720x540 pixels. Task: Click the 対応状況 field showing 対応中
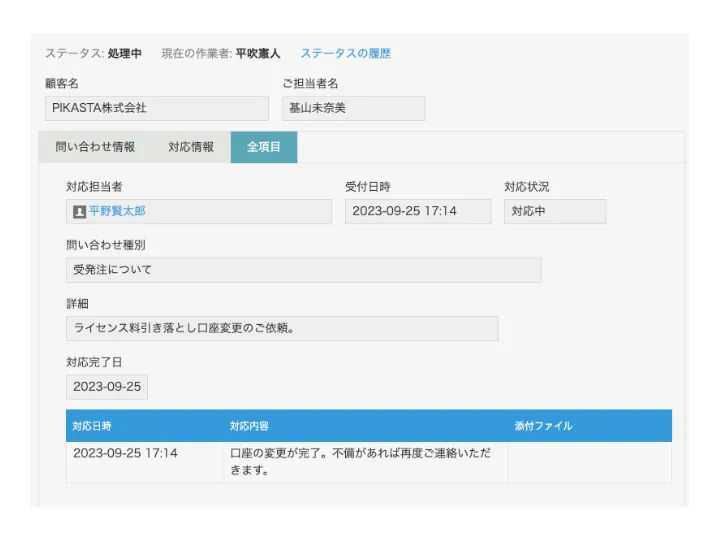554,211
